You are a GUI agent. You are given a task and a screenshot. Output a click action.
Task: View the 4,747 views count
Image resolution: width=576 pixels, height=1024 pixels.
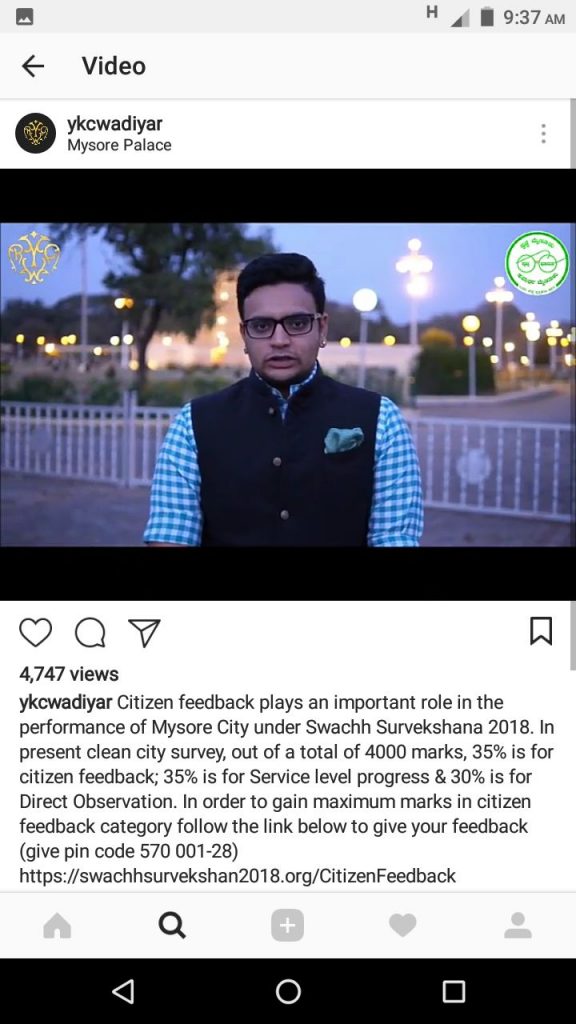tap(69, 674)
